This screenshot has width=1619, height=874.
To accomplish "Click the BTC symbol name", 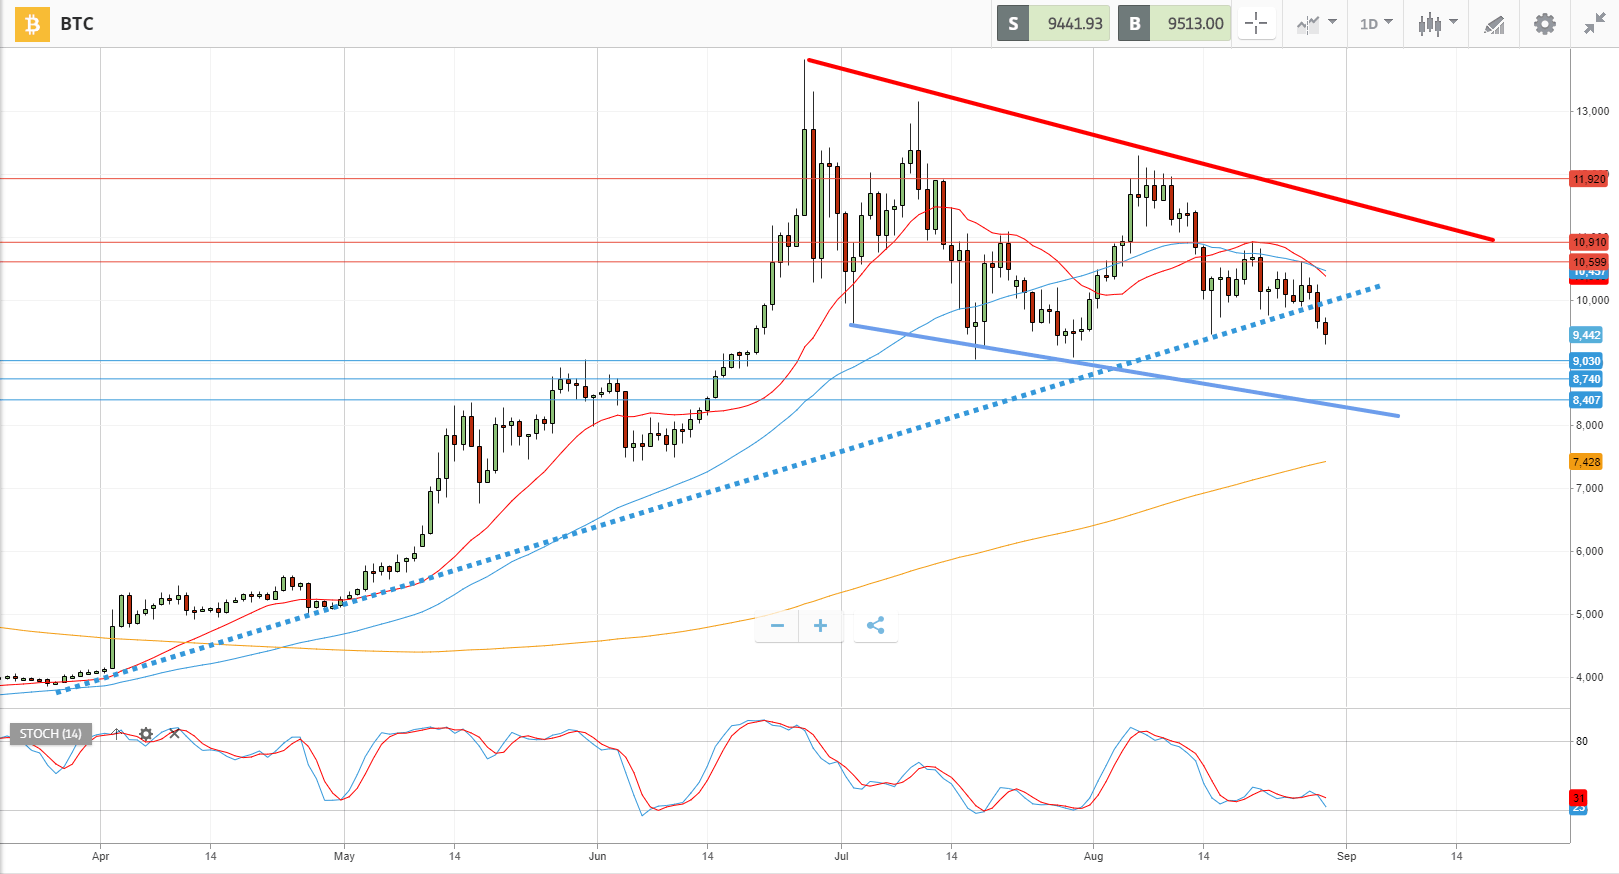I will coord(77,24).
